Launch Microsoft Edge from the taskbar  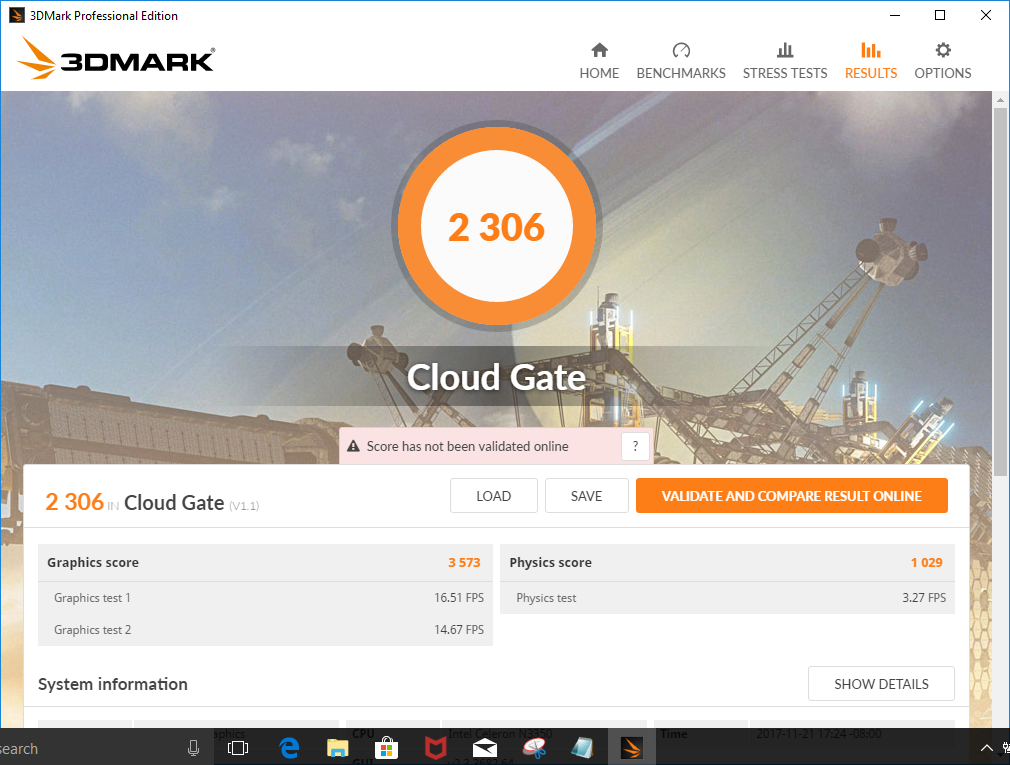[x=289, y=748]
